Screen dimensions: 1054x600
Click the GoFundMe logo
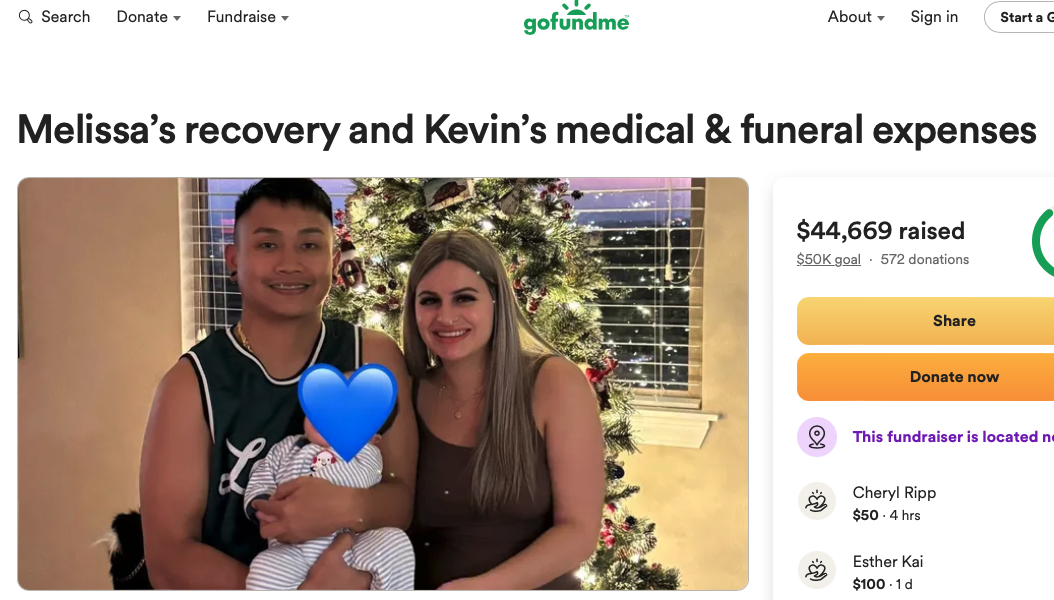576,18
